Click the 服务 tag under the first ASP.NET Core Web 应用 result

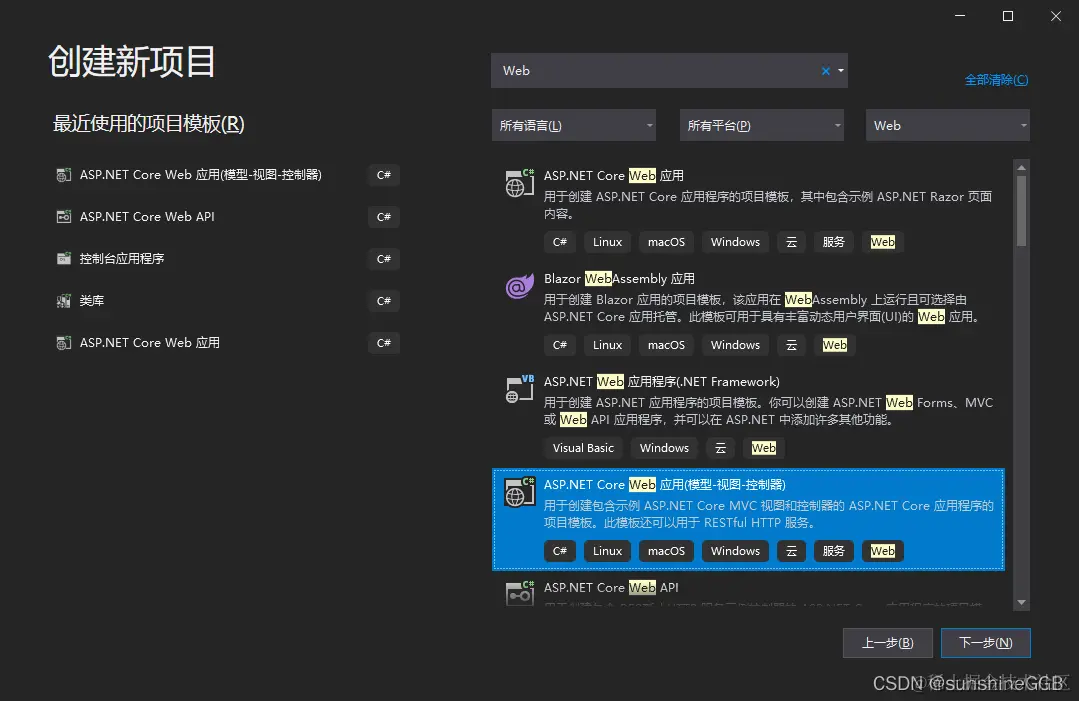click(x=833, y=242)
